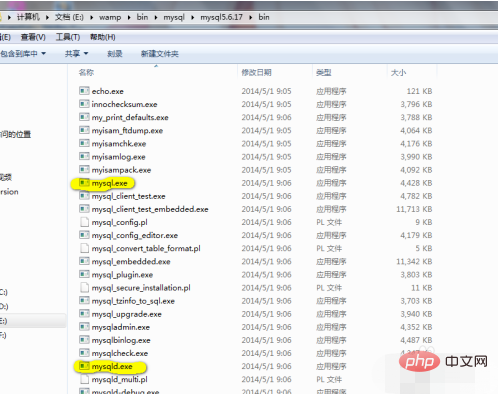498x394 pixels.
Task: Click the mysqlbinlog.exe file icon
Action: coord(84,340)
